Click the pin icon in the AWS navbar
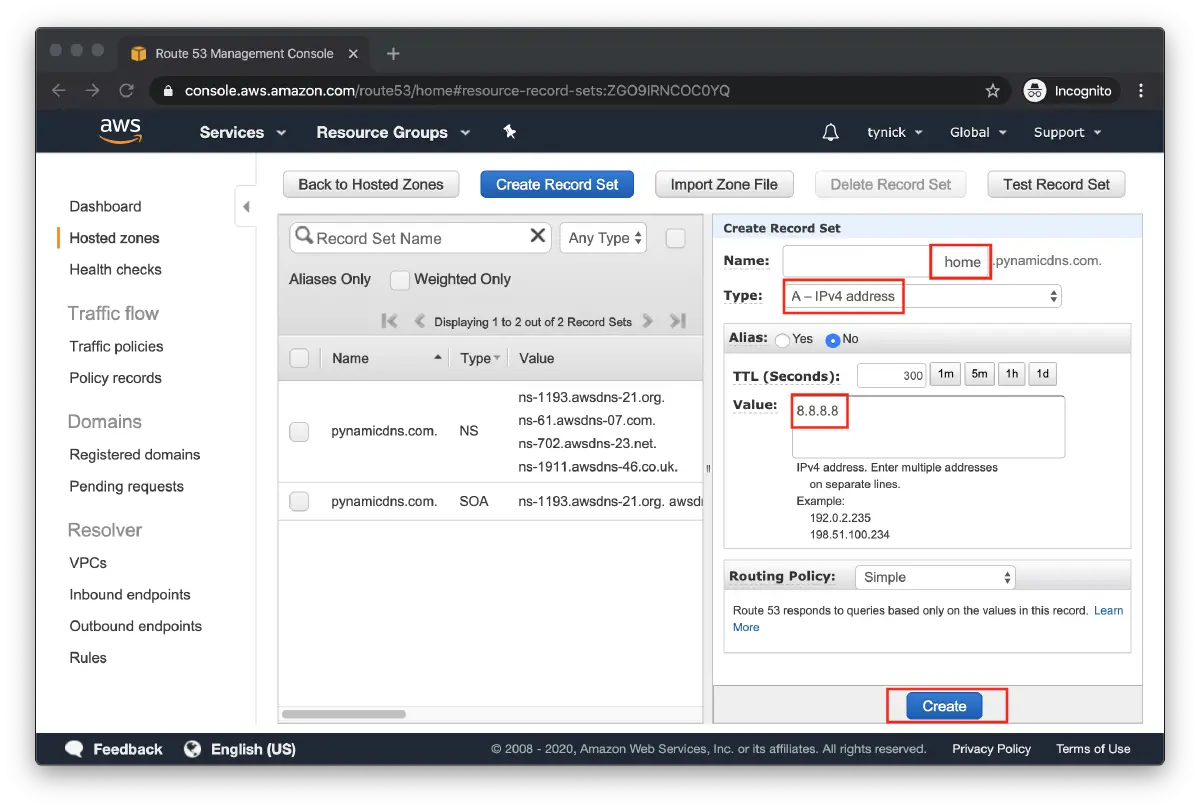1200x809 pixels. tap(509, 131)
